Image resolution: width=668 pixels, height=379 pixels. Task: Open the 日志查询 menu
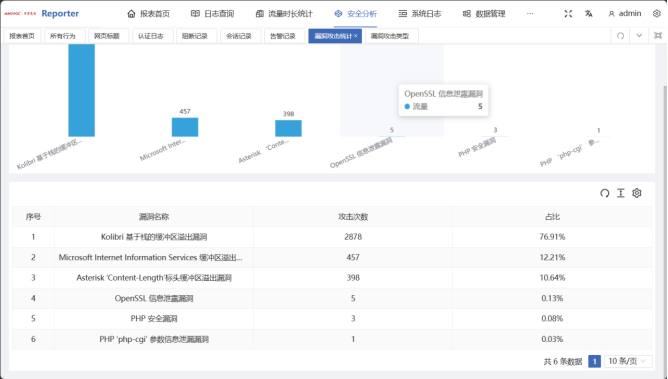click(212, 14)
